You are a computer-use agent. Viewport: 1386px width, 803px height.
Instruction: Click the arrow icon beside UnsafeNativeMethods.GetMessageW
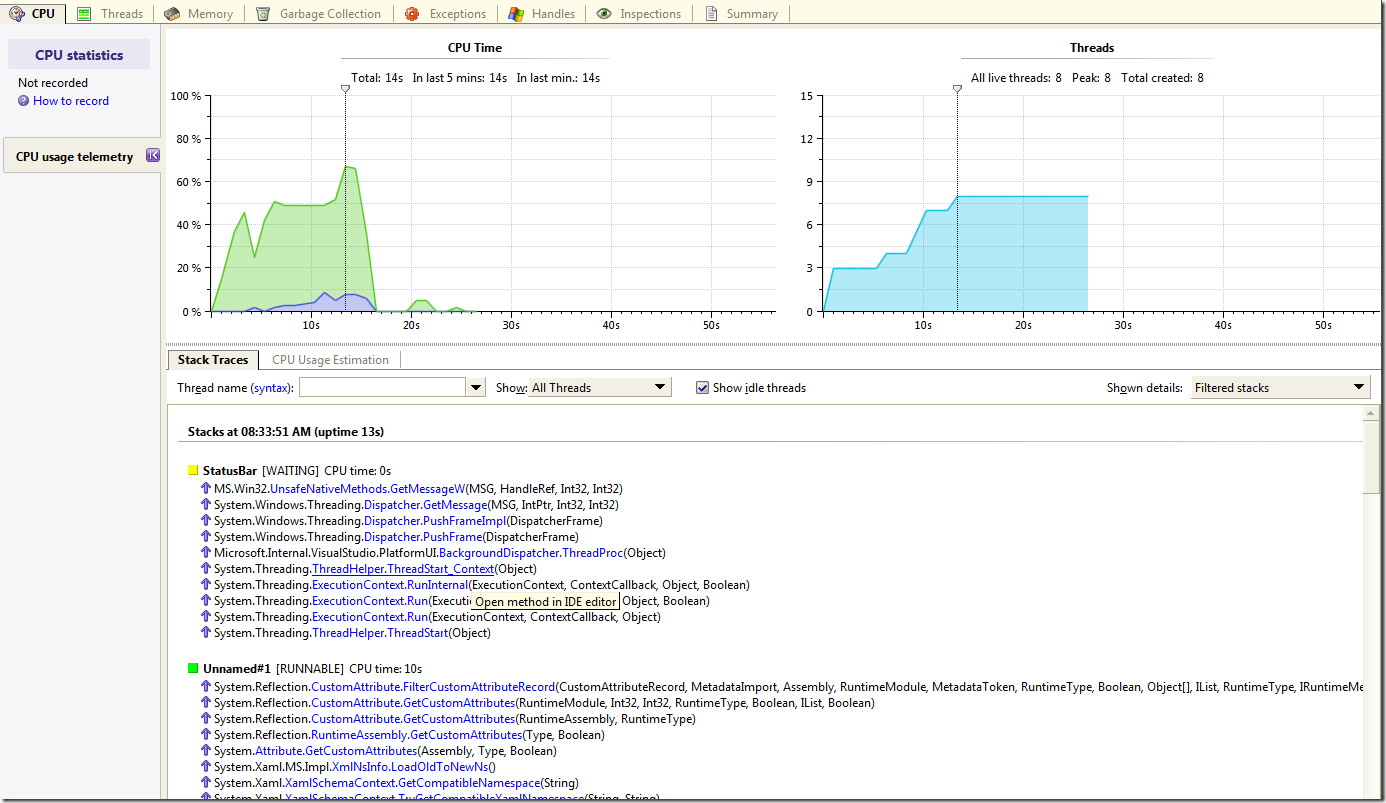pos(206,489)
